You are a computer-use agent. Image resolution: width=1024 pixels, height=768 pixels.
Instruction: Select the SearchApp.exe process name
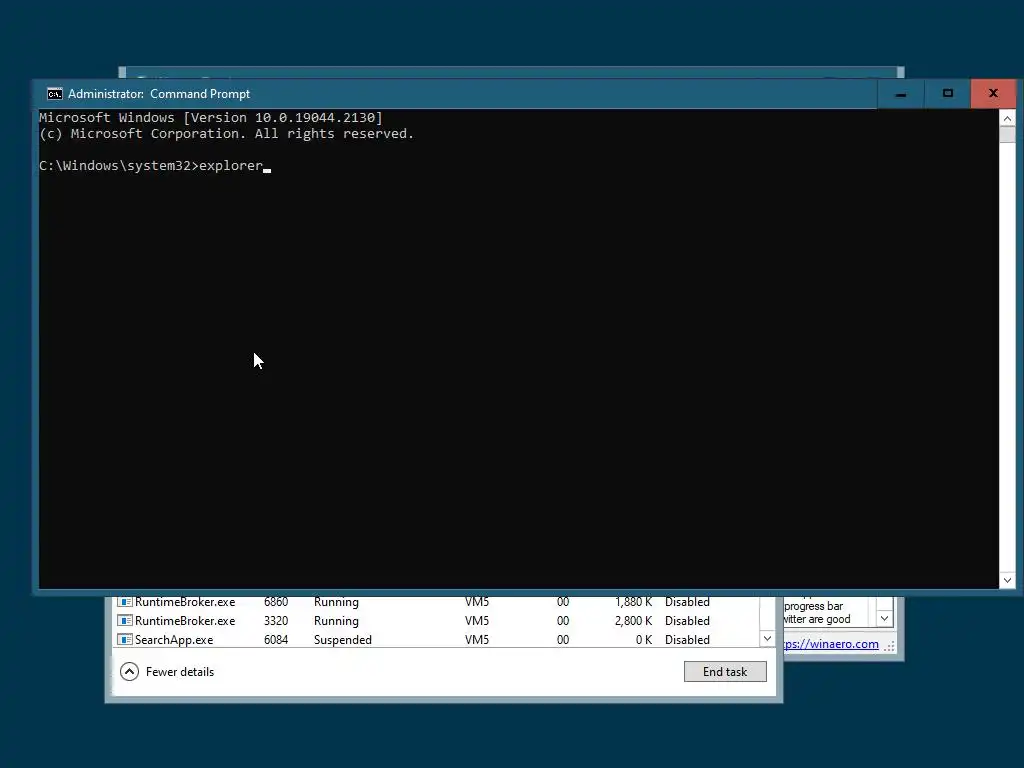pos(174,640)
